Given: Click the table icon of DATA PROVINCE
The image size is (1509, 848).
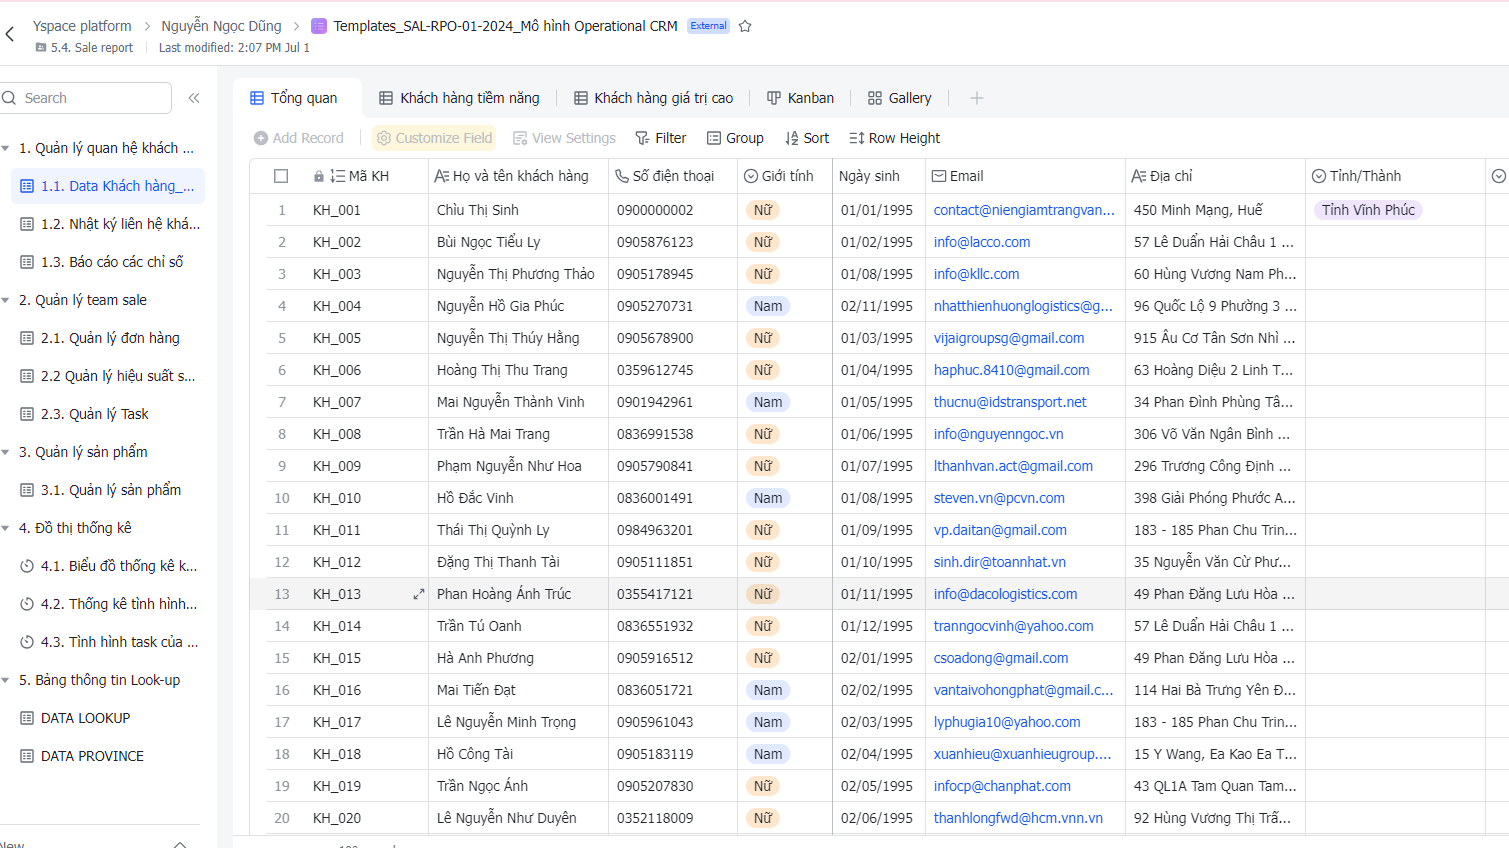Looking at the screenshot, I should (27, 756).
